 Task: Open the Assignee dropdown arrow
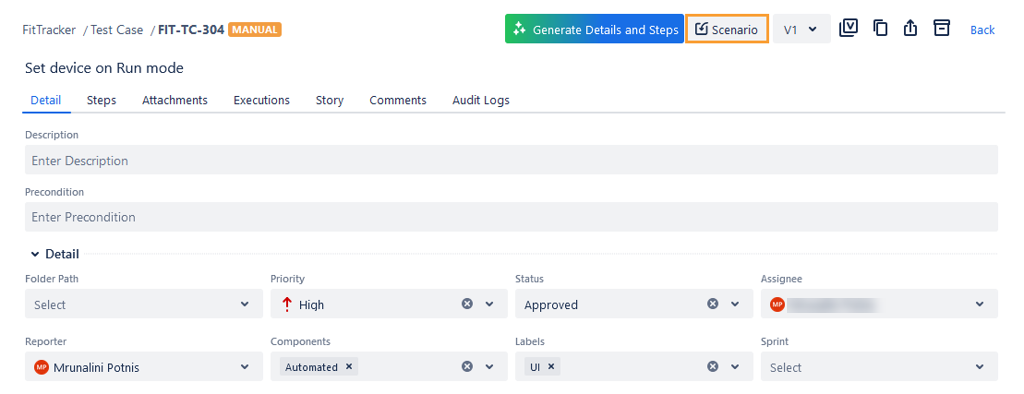pyautogui.click(x=980, y=304)
